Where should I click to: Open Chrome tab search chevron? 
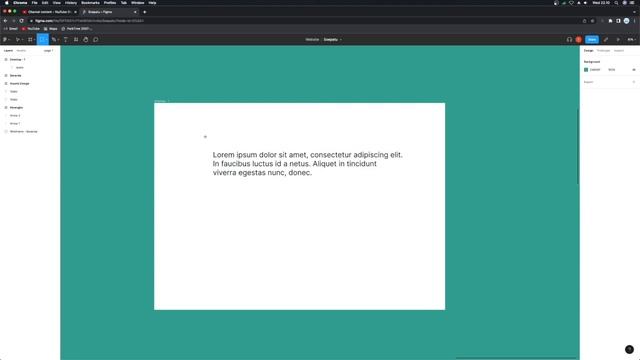[634, 12]
